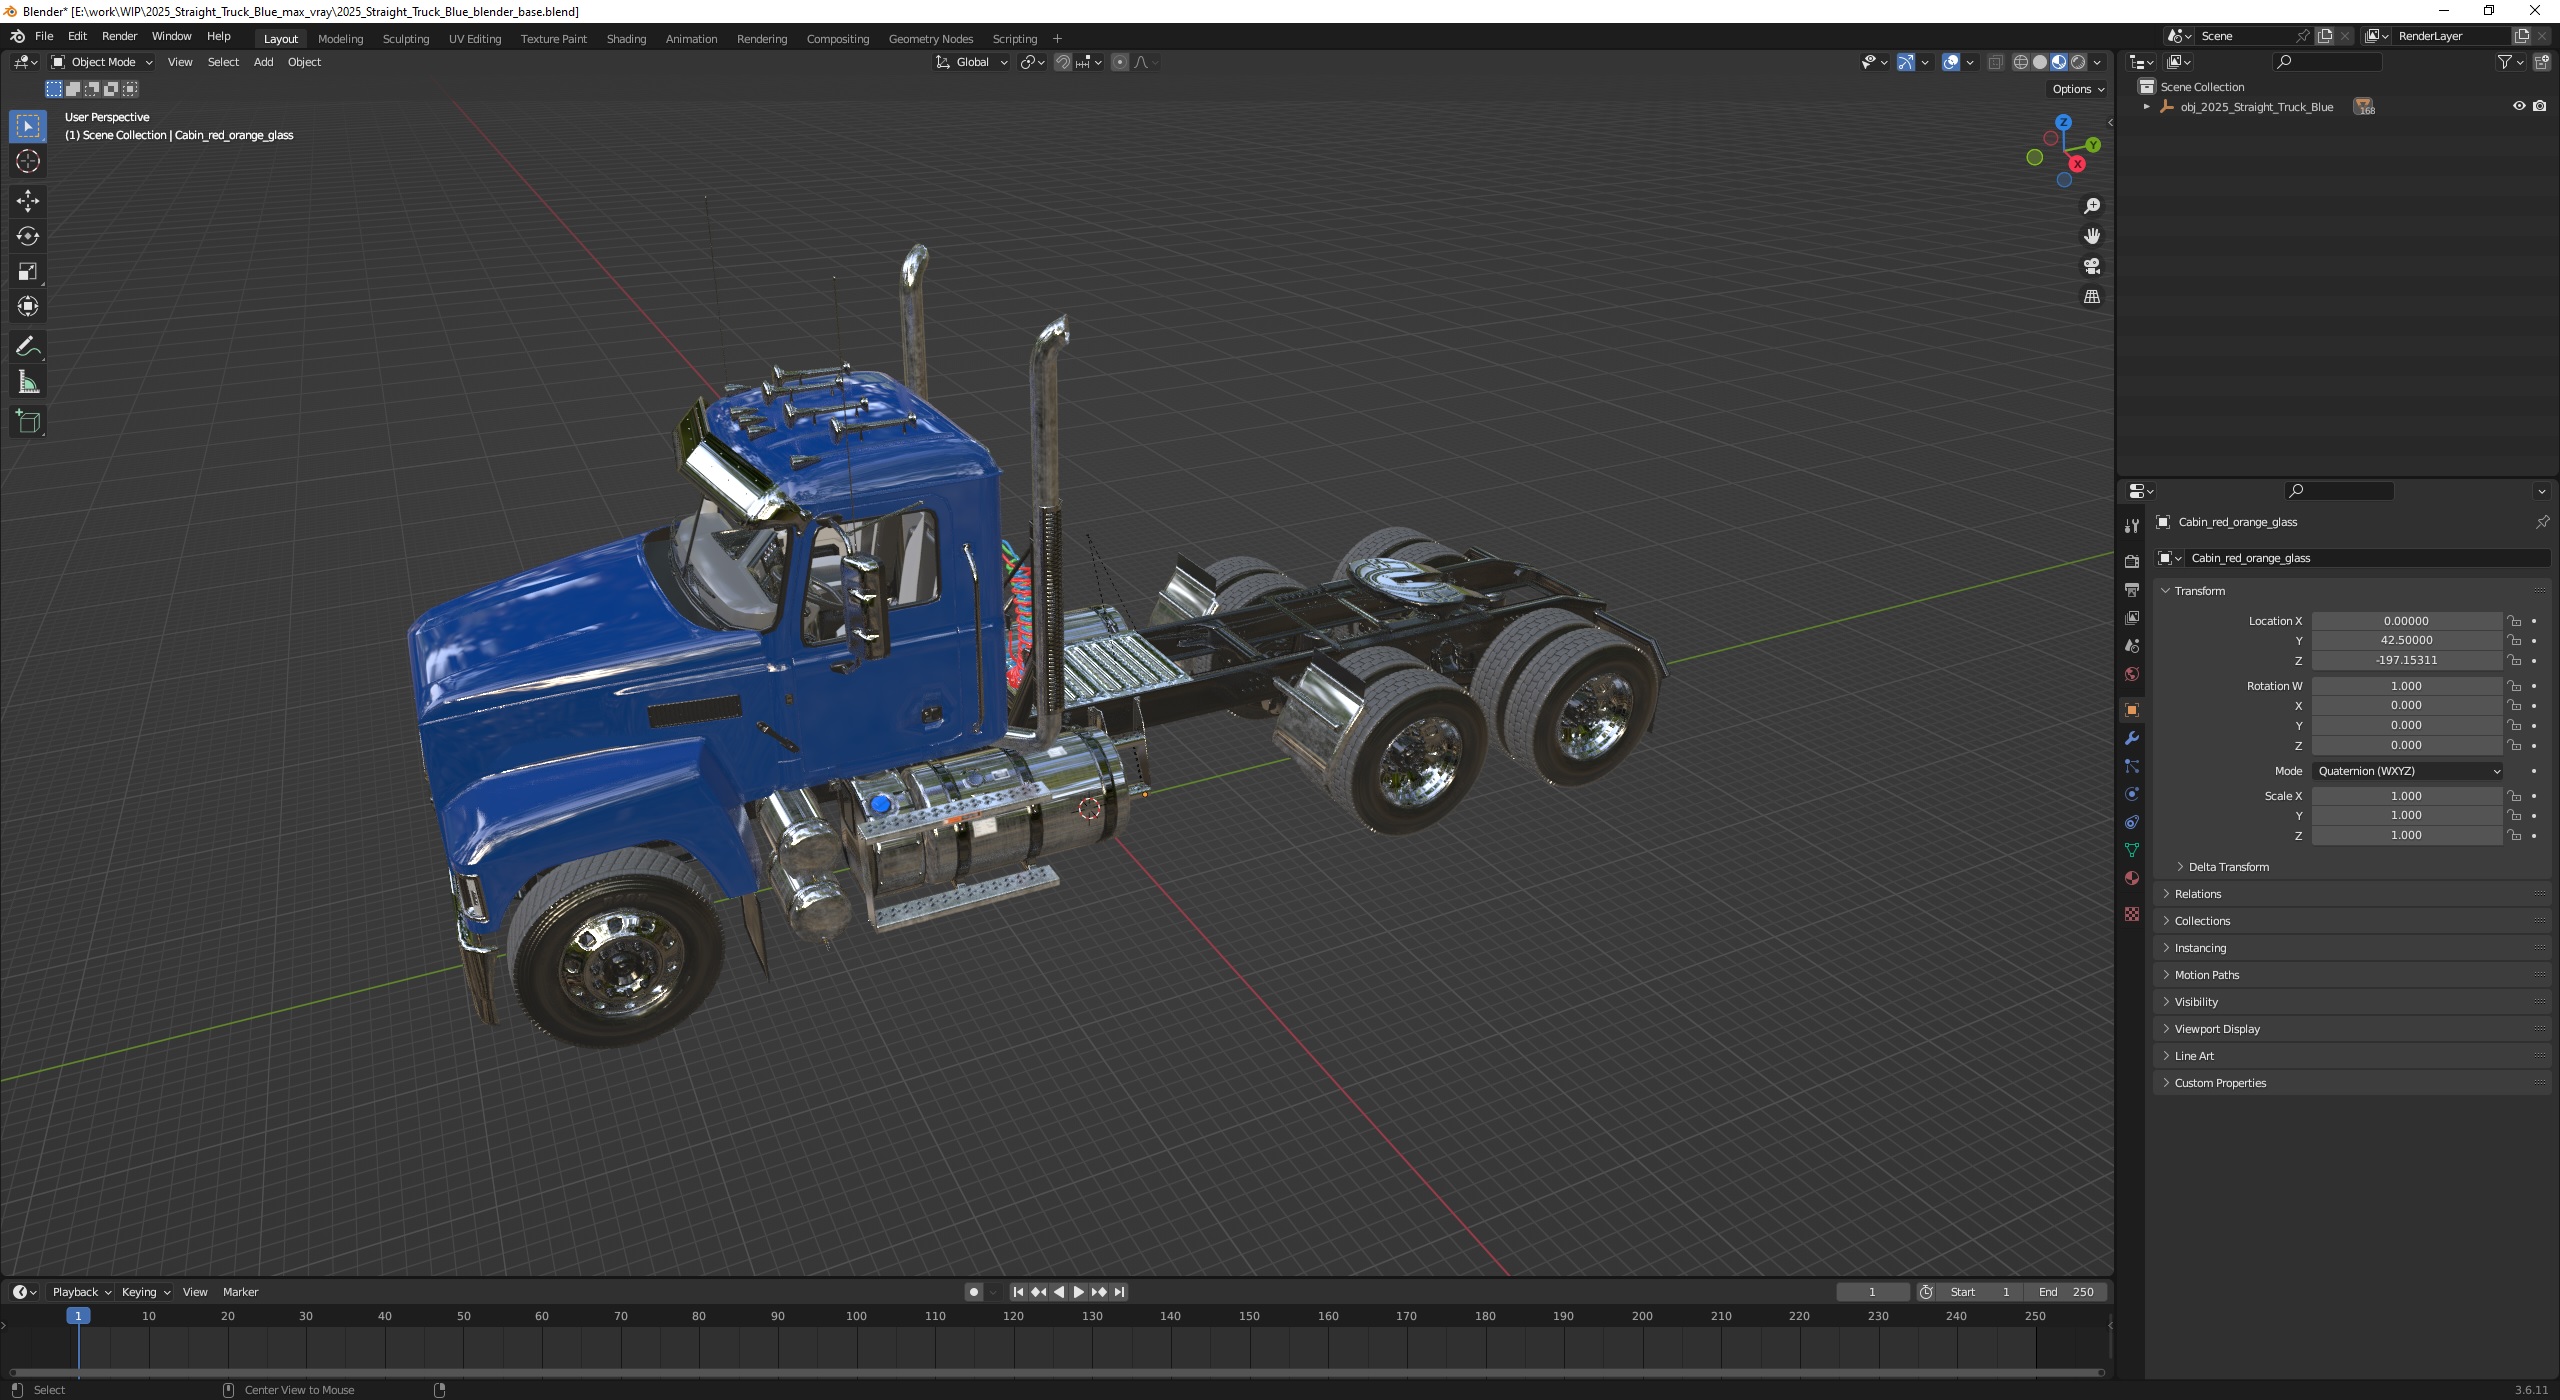Activate the Rotate tool

click(x=28, y=236)
